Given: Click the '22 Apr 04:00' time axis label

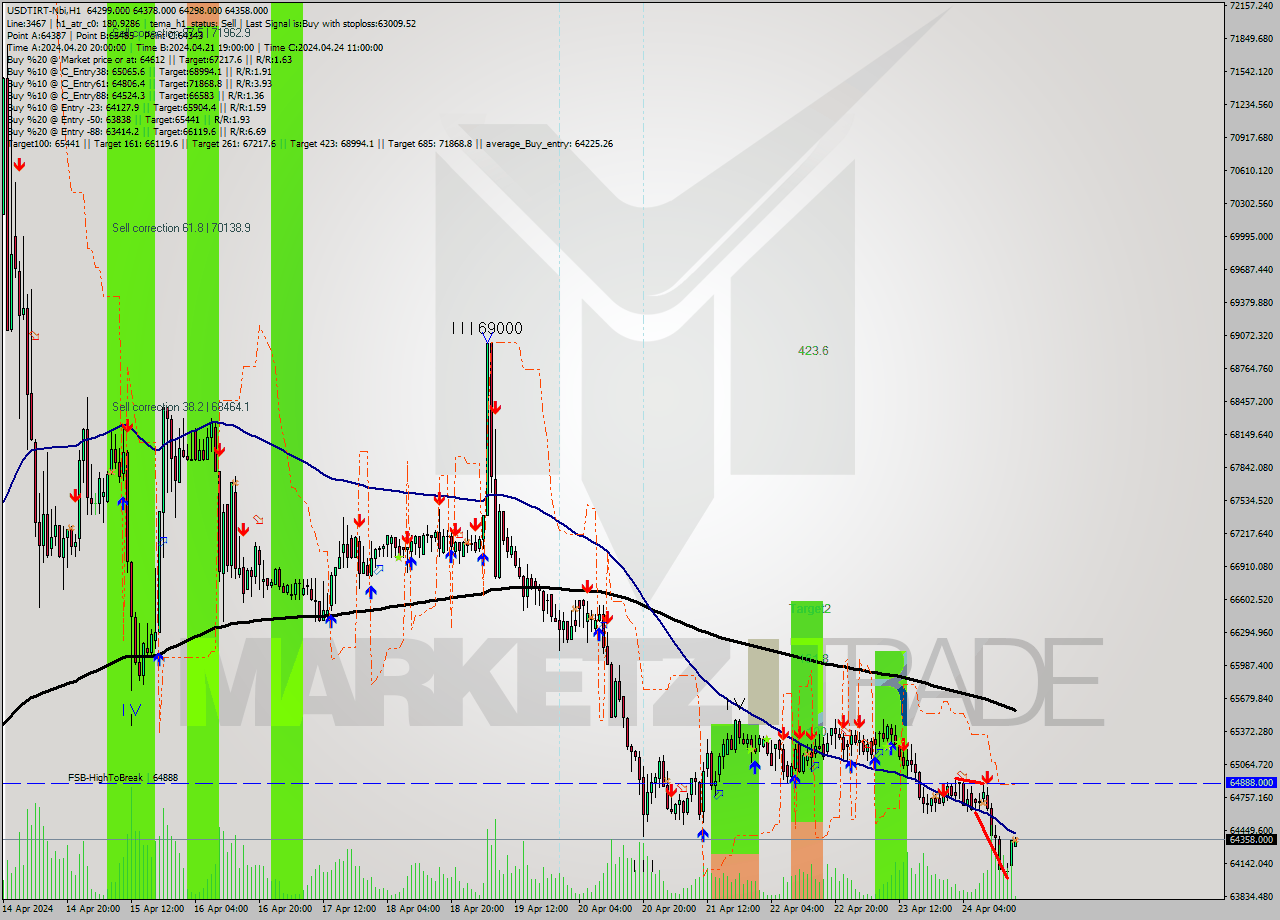Looking at the screenshot, I should (x=798, y=909).
